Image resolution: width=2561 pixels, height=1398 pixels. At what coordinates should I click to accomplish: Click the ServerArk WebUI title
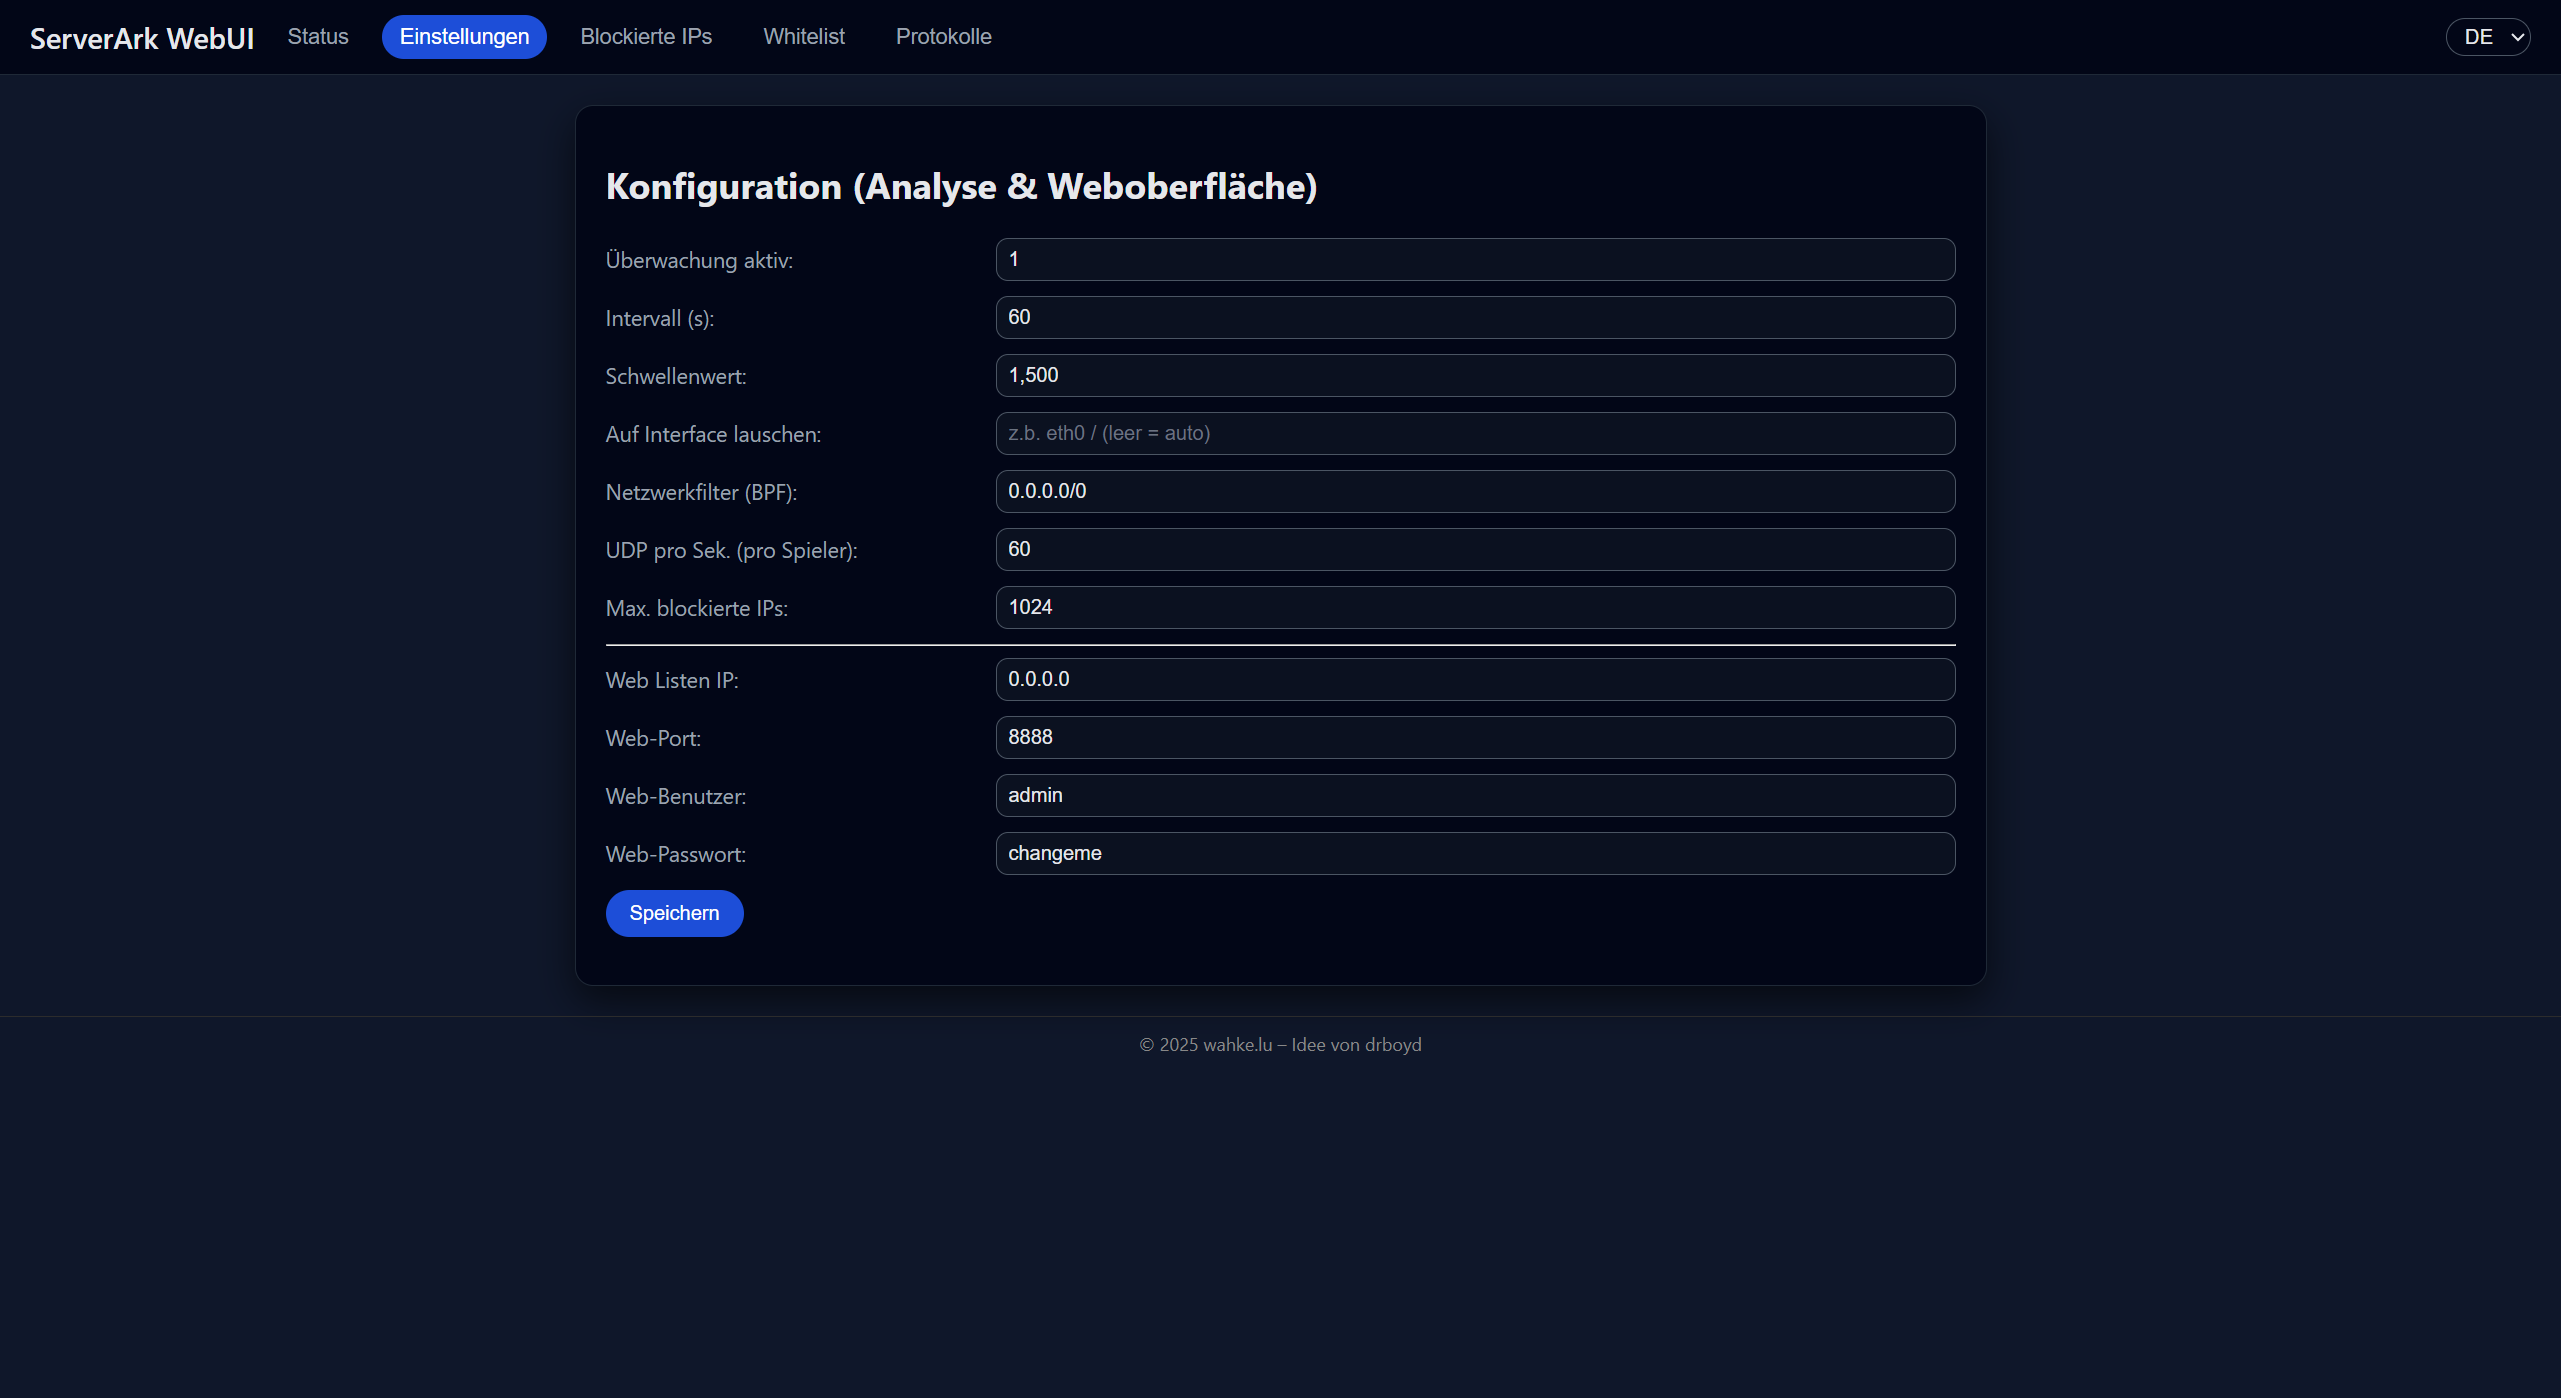142,38
